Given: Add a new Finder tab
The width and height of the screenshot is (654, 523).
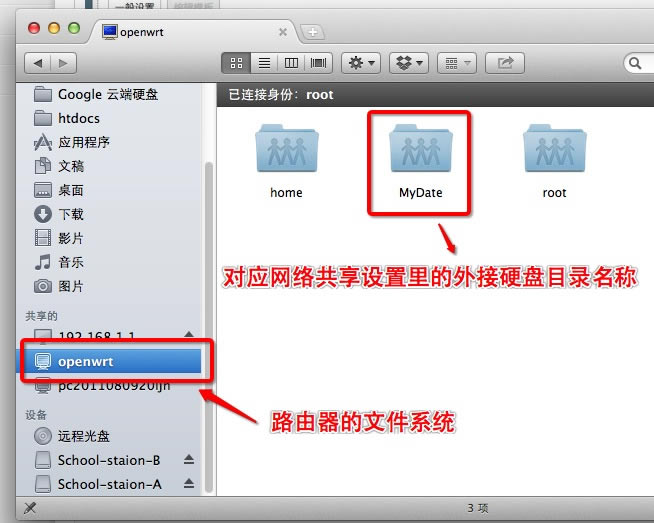Looking at the screenshot, I should (x=312, y=32).
